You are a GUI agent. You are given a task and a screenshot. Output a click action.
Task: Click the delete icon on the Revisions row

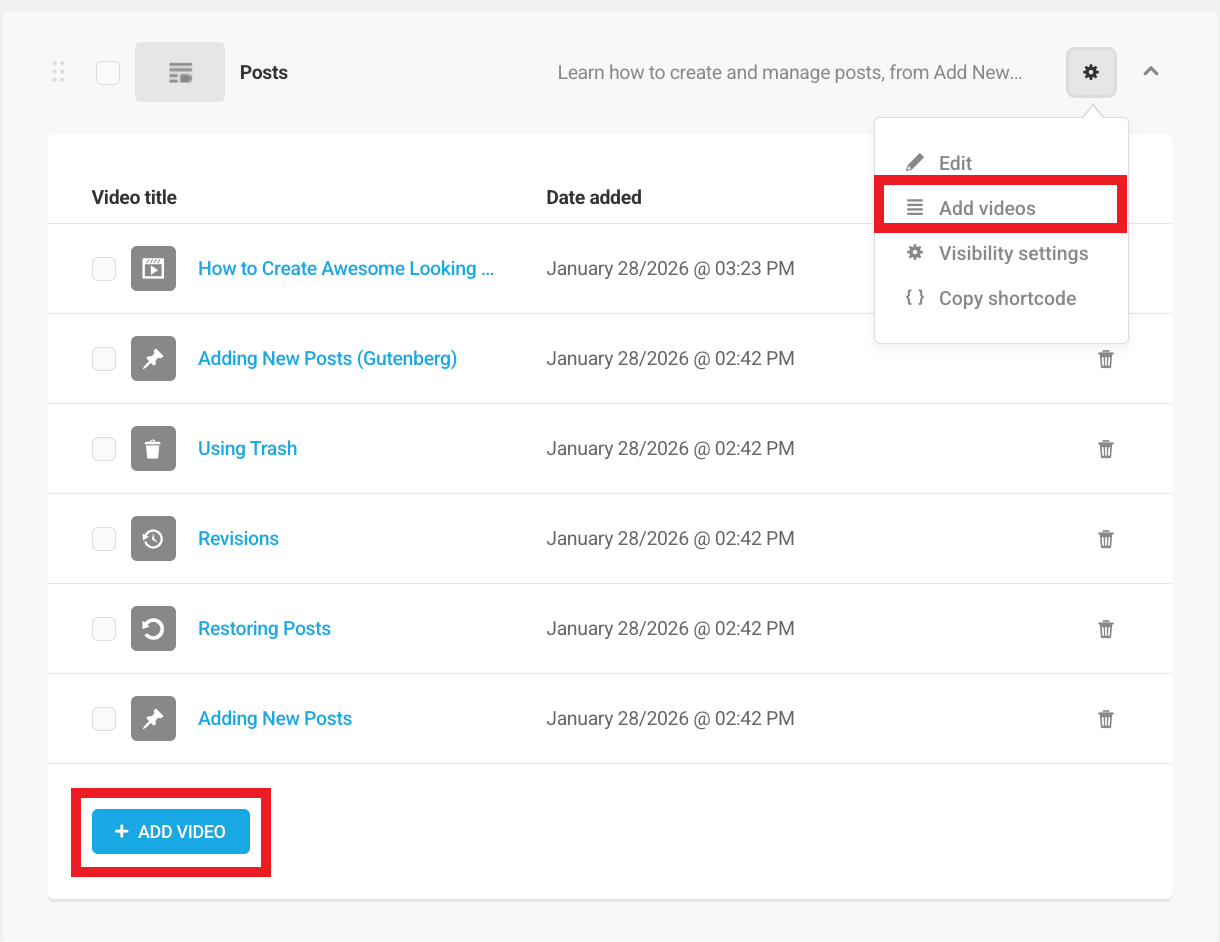click(x=1105, y=538)
